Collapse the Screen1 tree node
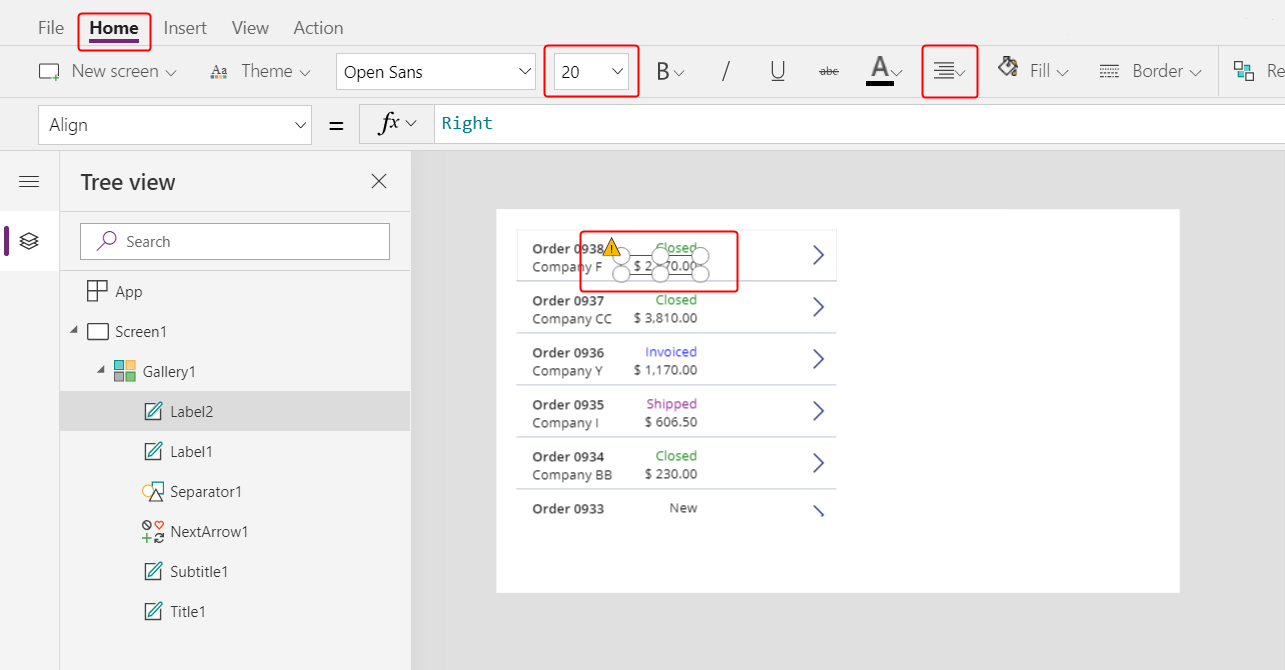The image size is (1285, 670). click(x=74, y=331)
